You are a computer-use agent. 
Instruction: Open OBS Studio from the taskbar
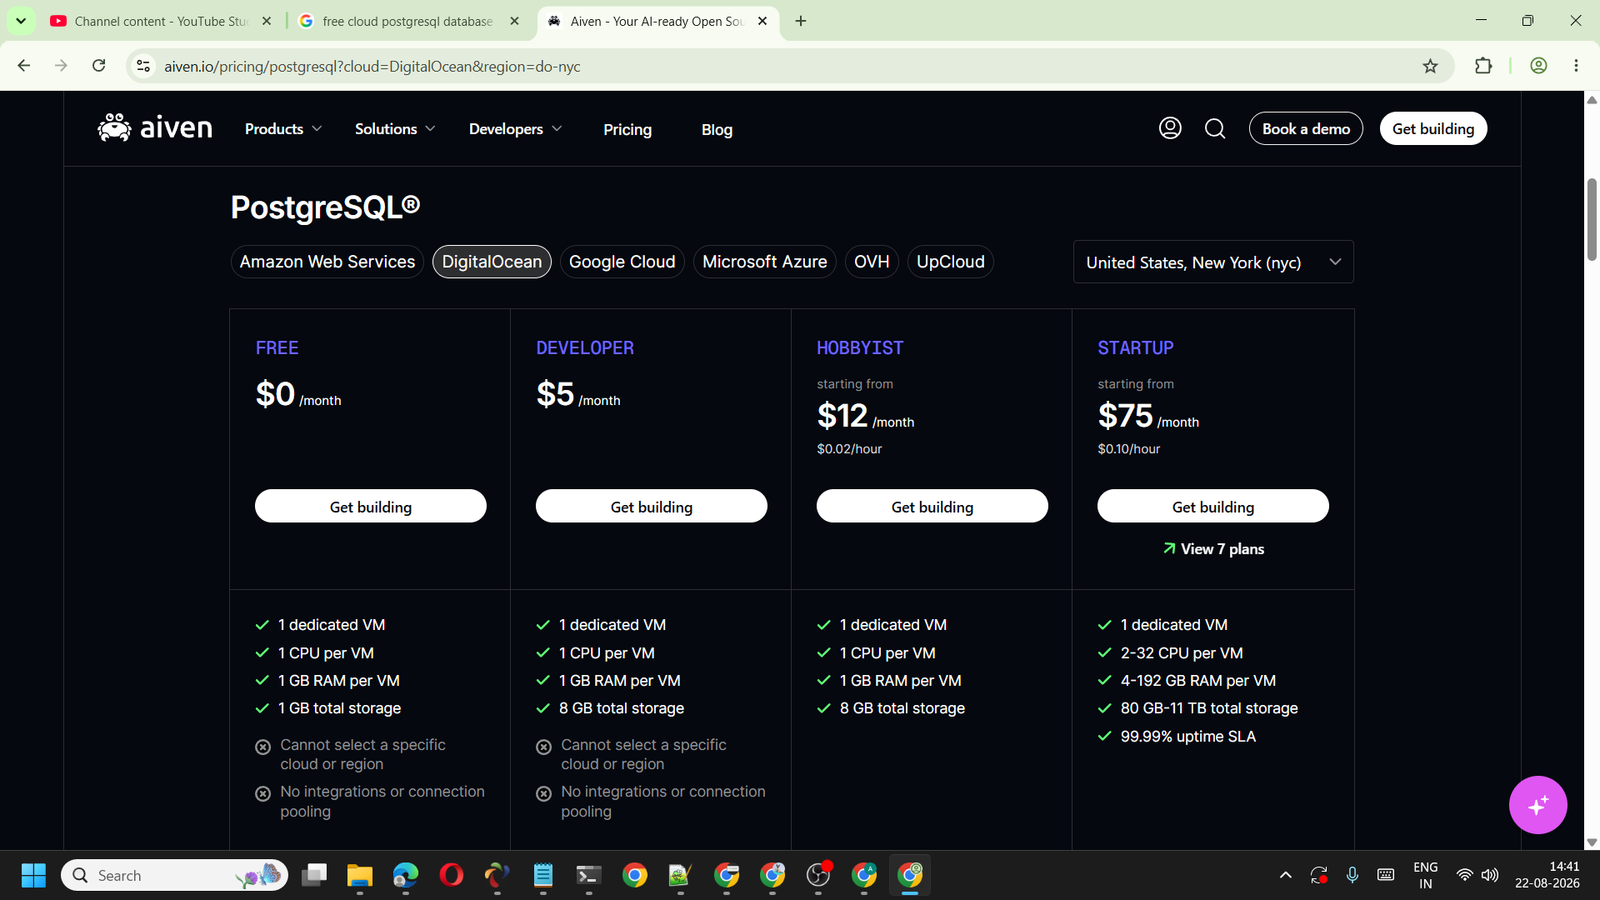[x=818, y=875]
